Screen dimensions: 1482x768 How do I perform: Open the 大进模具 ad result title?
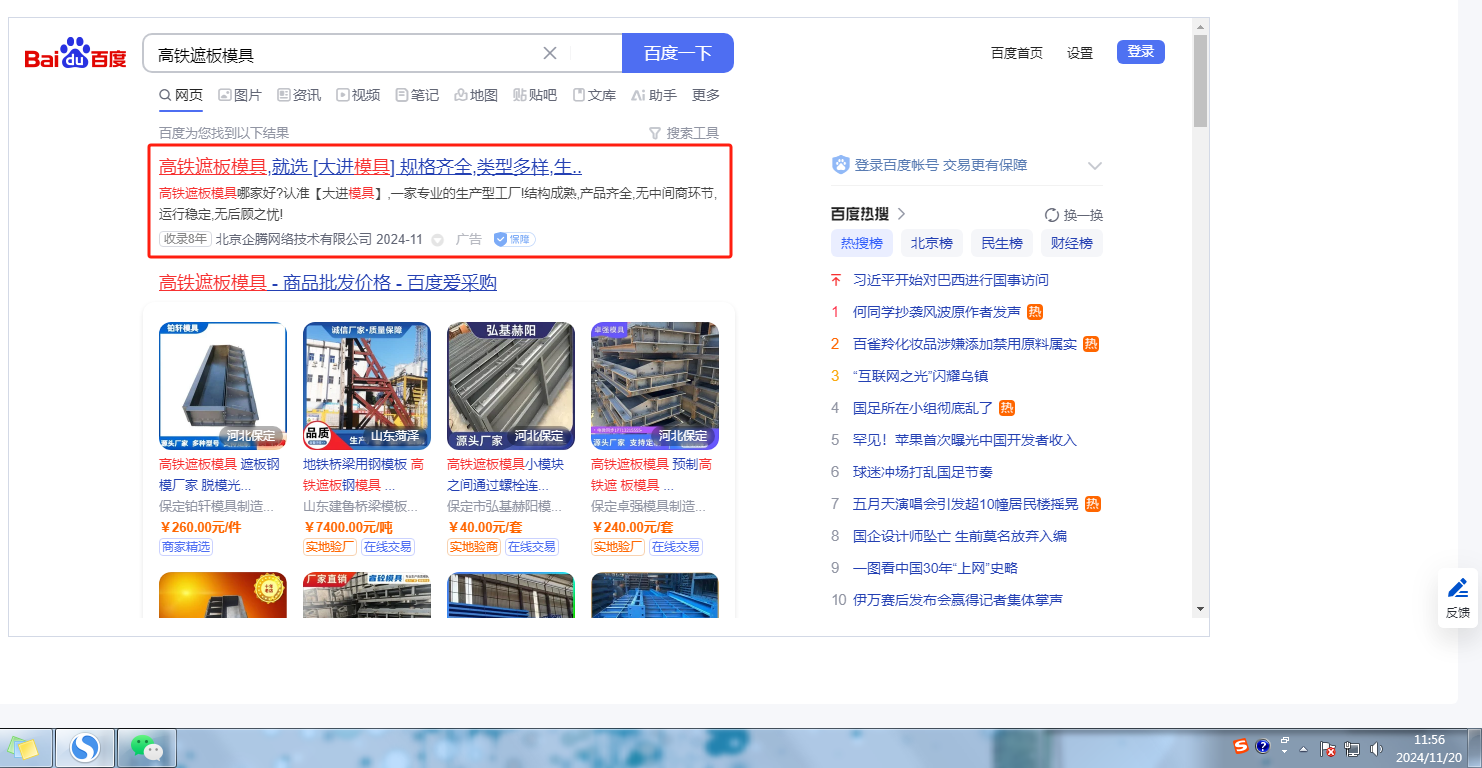(x=370, y=167)
